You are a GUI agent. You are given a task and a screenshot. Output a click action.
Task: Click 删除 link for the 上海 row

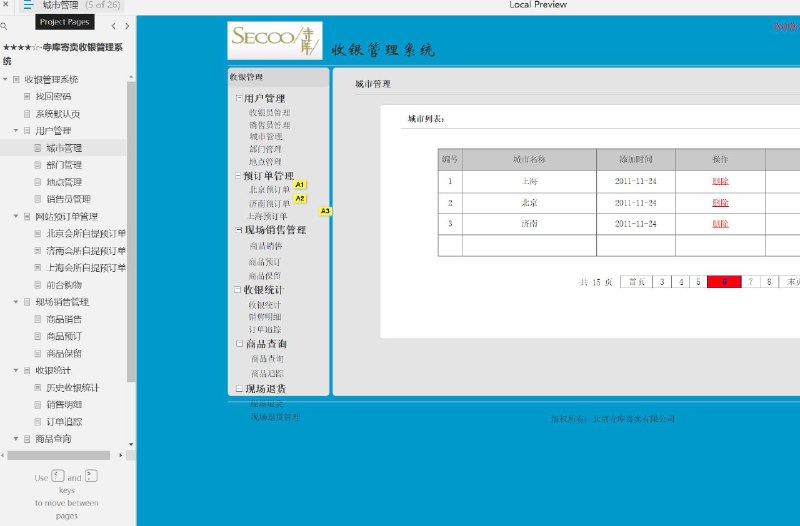(720, 181)
